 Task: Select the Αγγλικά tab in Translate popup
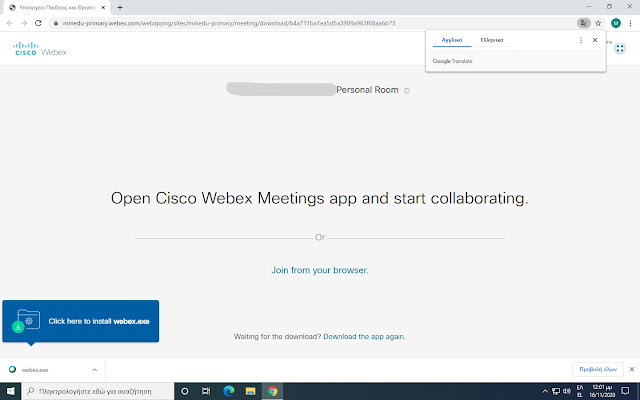(452, 40)
